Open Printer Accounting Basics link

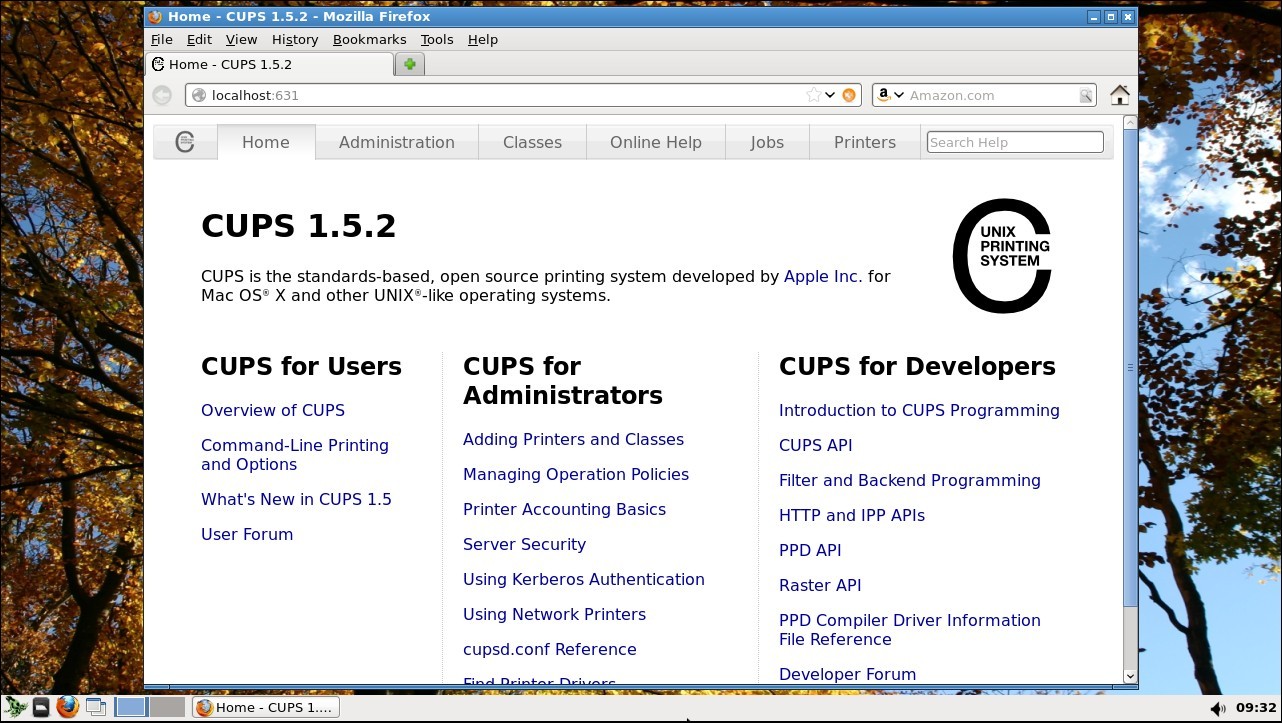coord(564,509)
